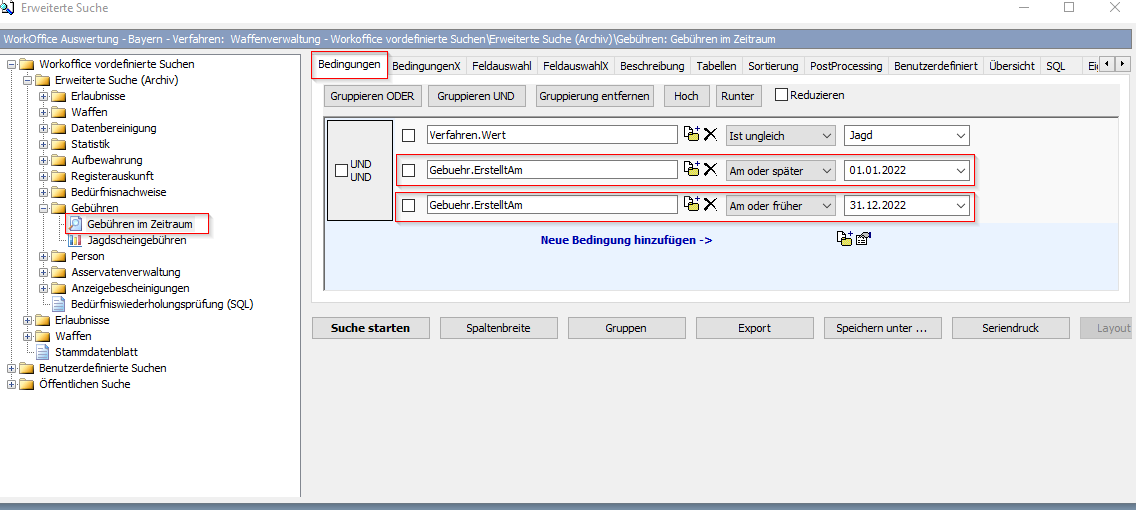Image resolution: width=1136 pixels, height=510 pixels.
Task: Switch to the Feldauswahl tab
Action: 502,66
